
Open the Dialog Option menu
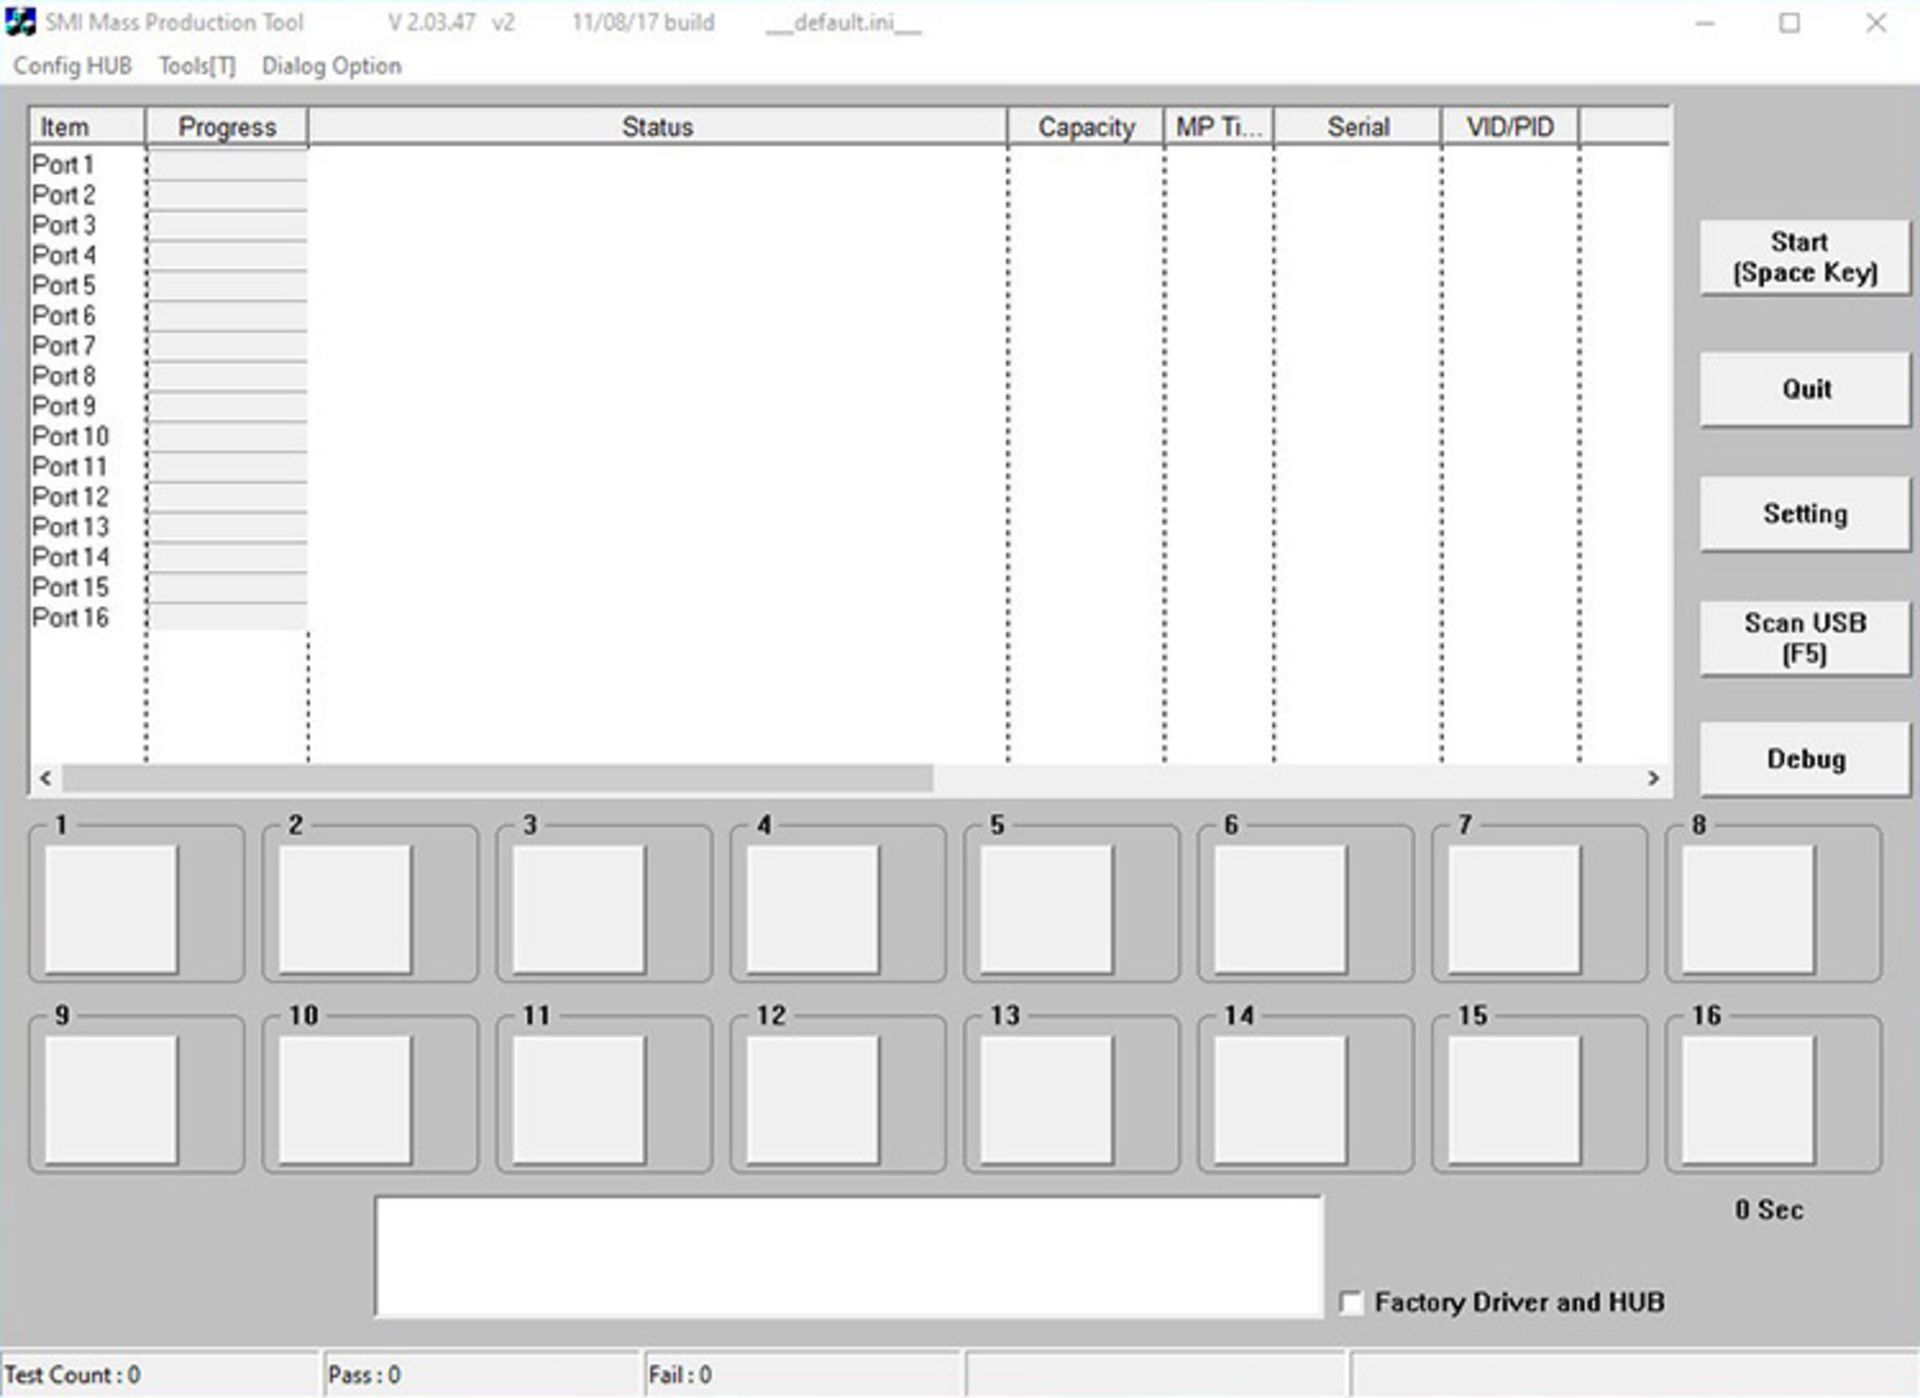[331, 66]
